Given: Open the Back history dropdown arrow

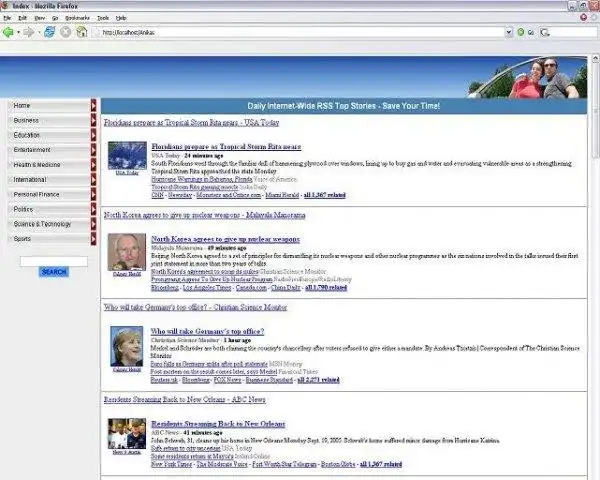Looking at the screenshot, I should (x=18, y=33).
